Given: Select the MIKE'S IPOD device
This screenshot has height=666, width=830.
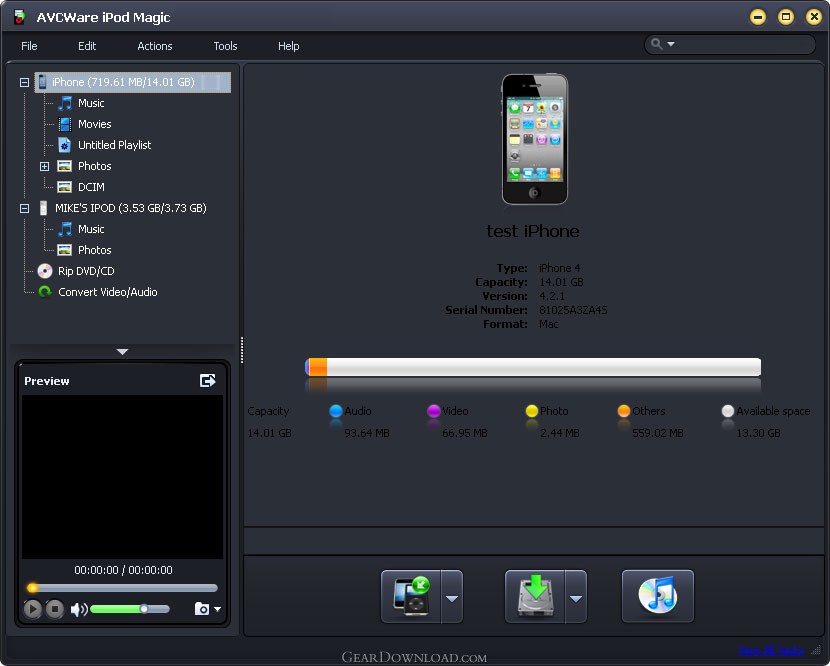Looking at the screenshot, I should point(131,208).
